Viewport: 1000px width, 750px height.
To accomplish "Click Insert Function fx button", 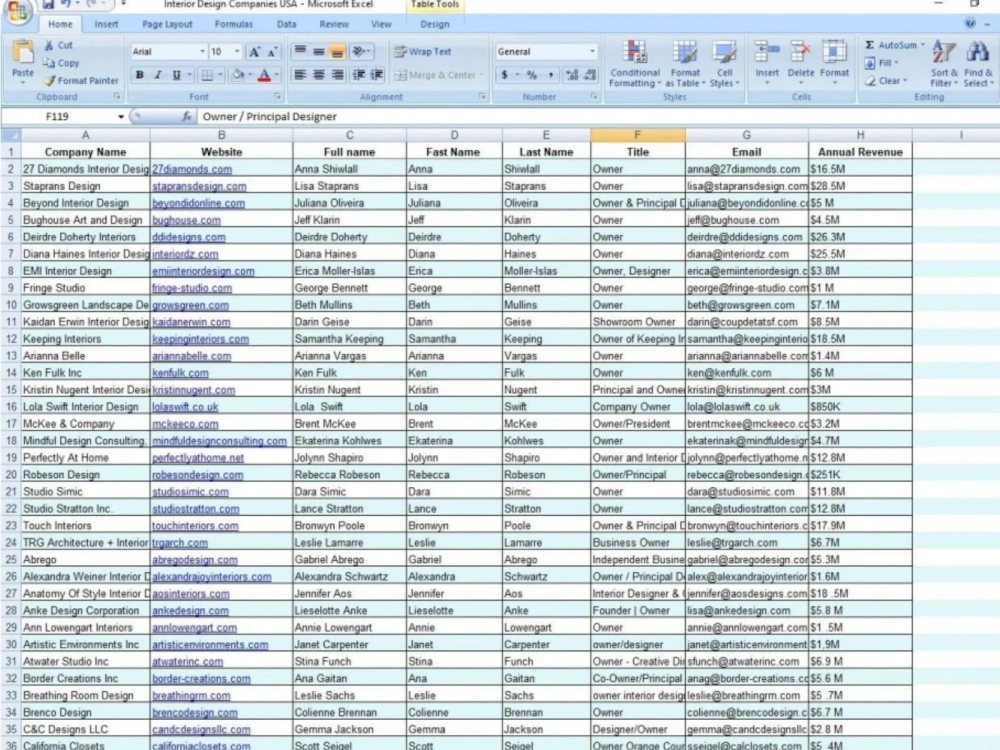I will [187, 117].
